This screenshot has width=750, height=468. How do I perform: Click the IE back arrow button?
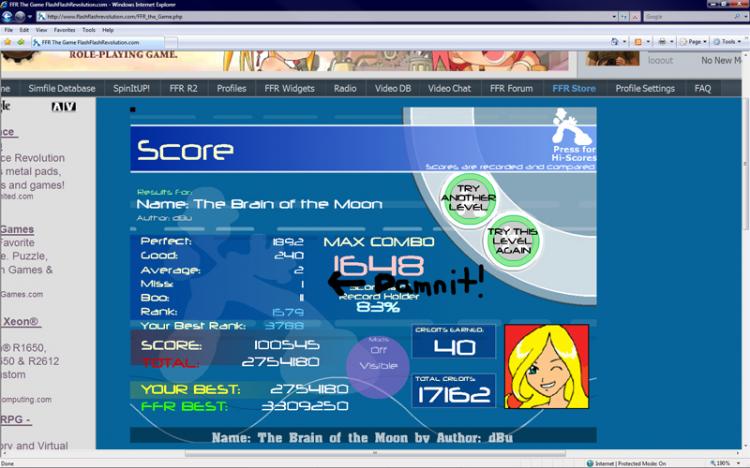coord(8,17)
